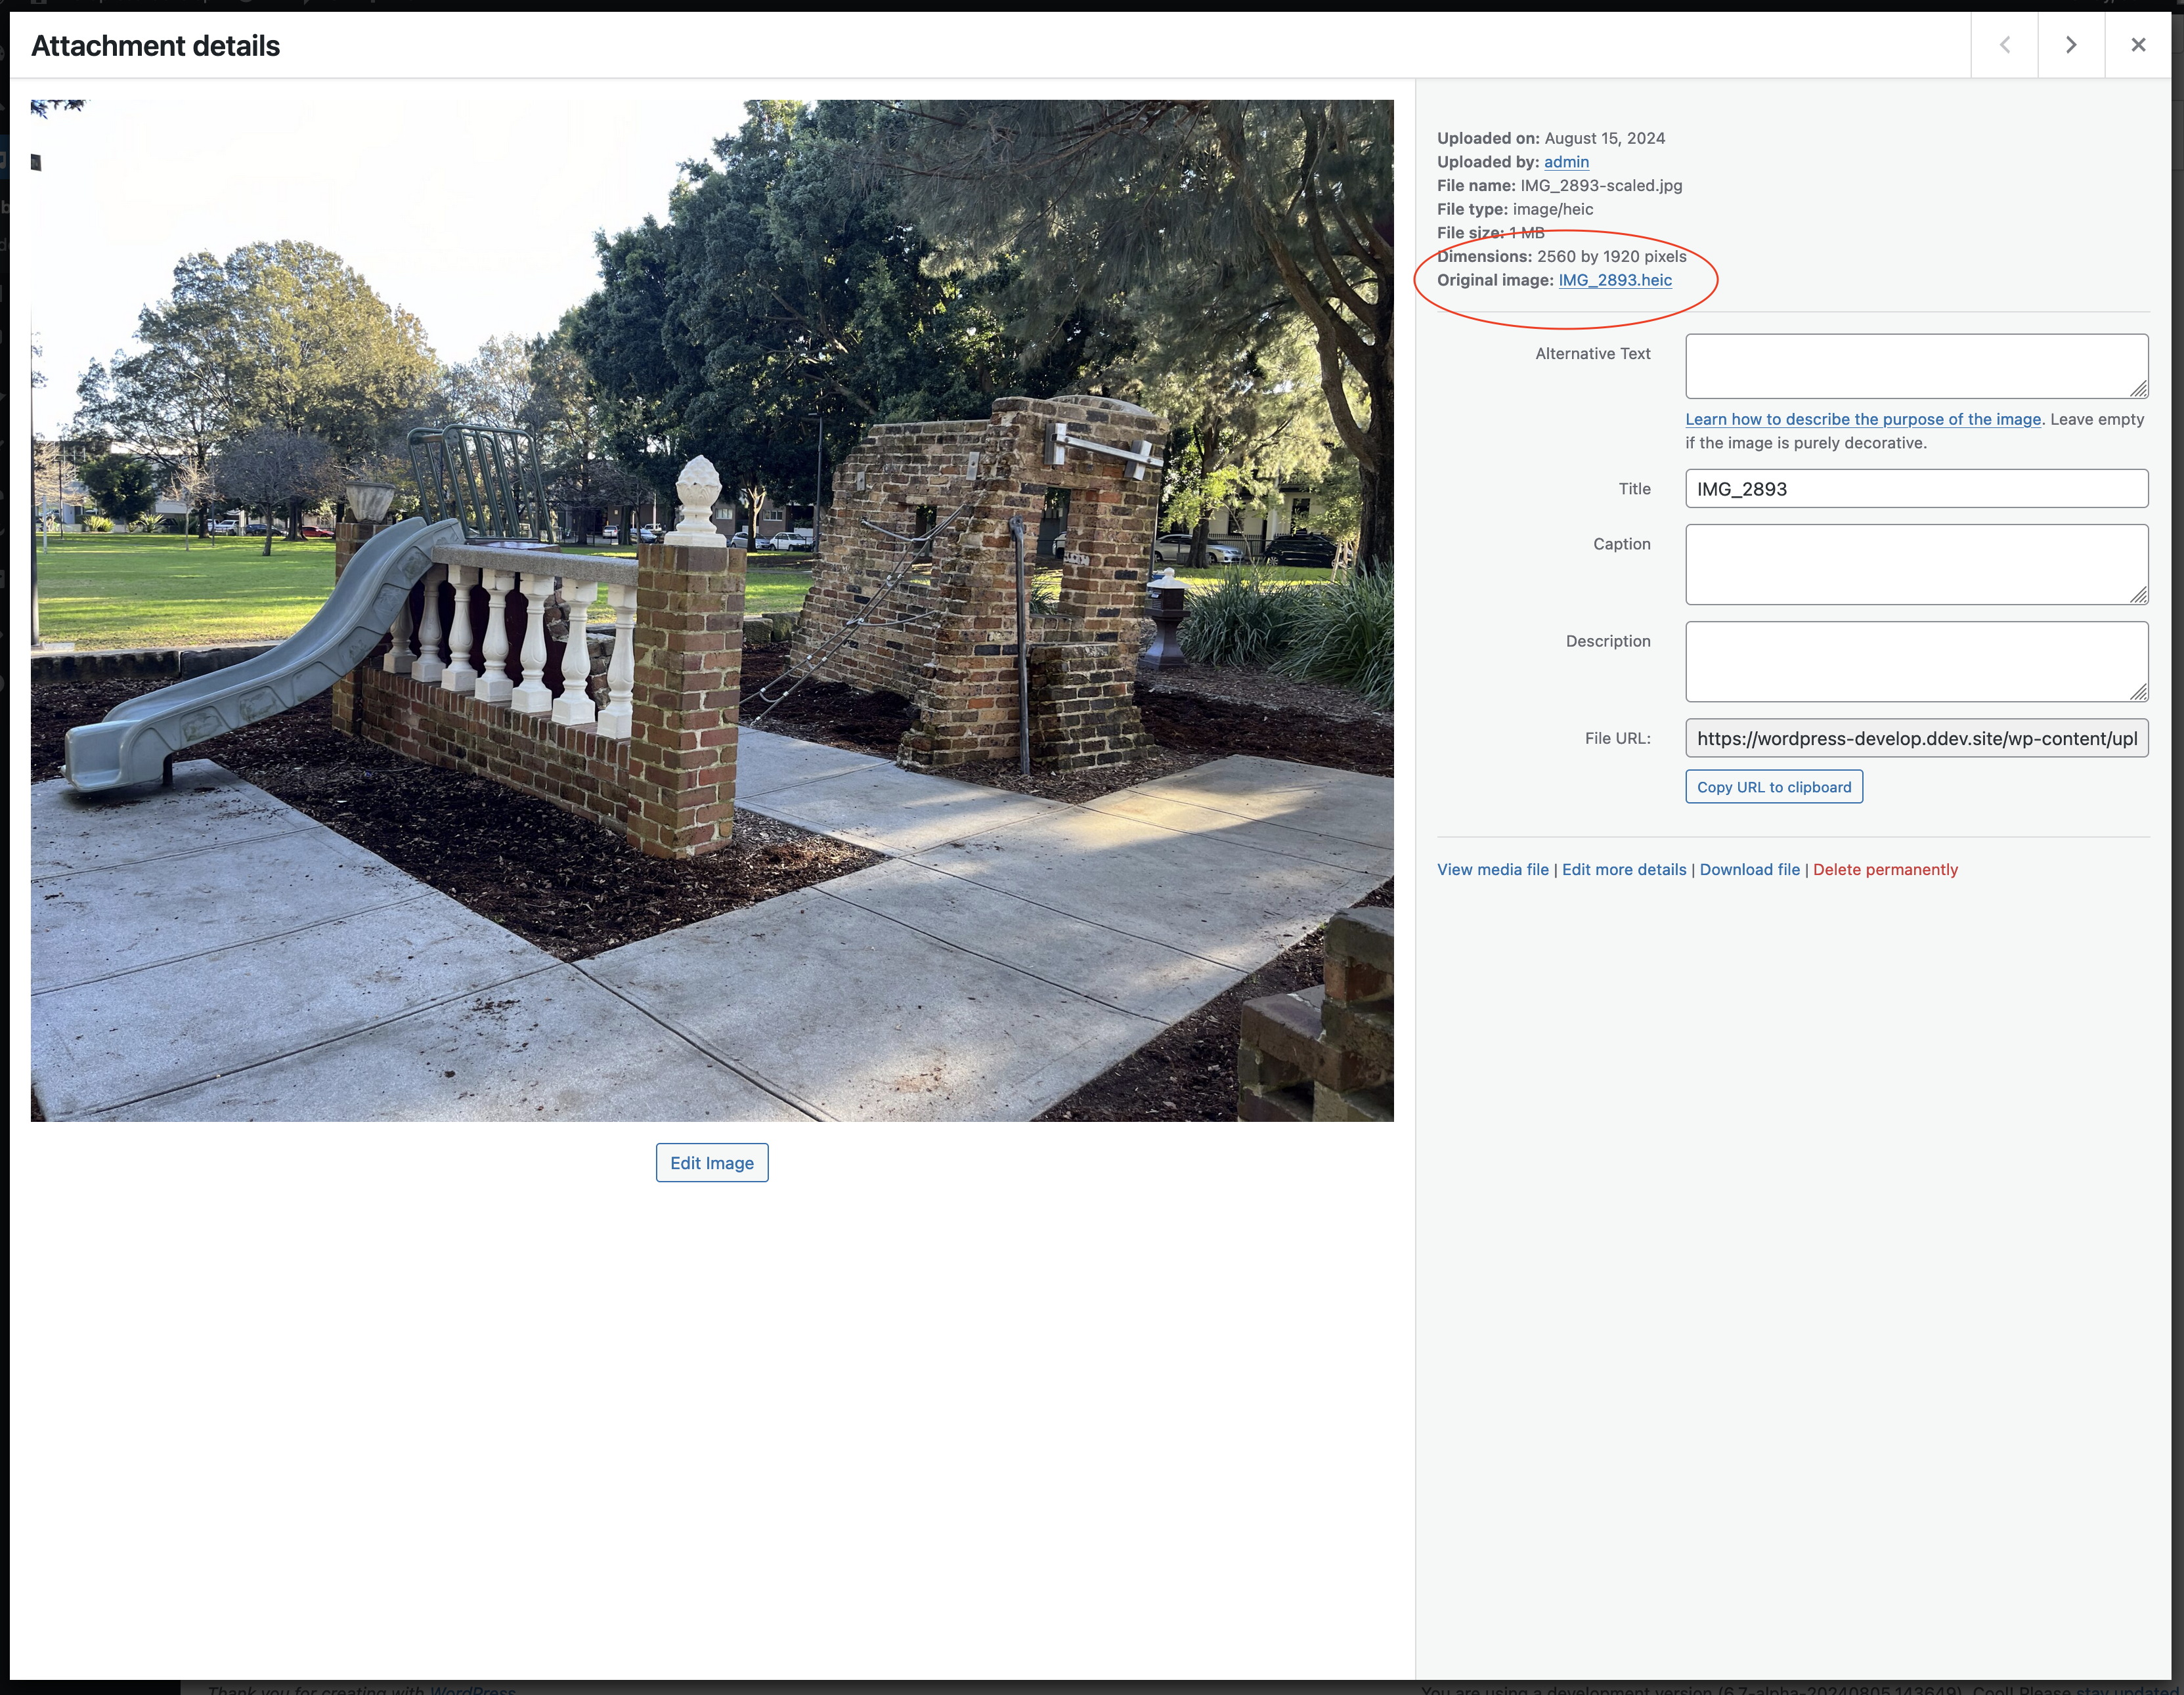This screenshot has width=2184, height=1695.
Task: Open the original IMG_2893.heic file link
Action: (x=1614, y=280)
